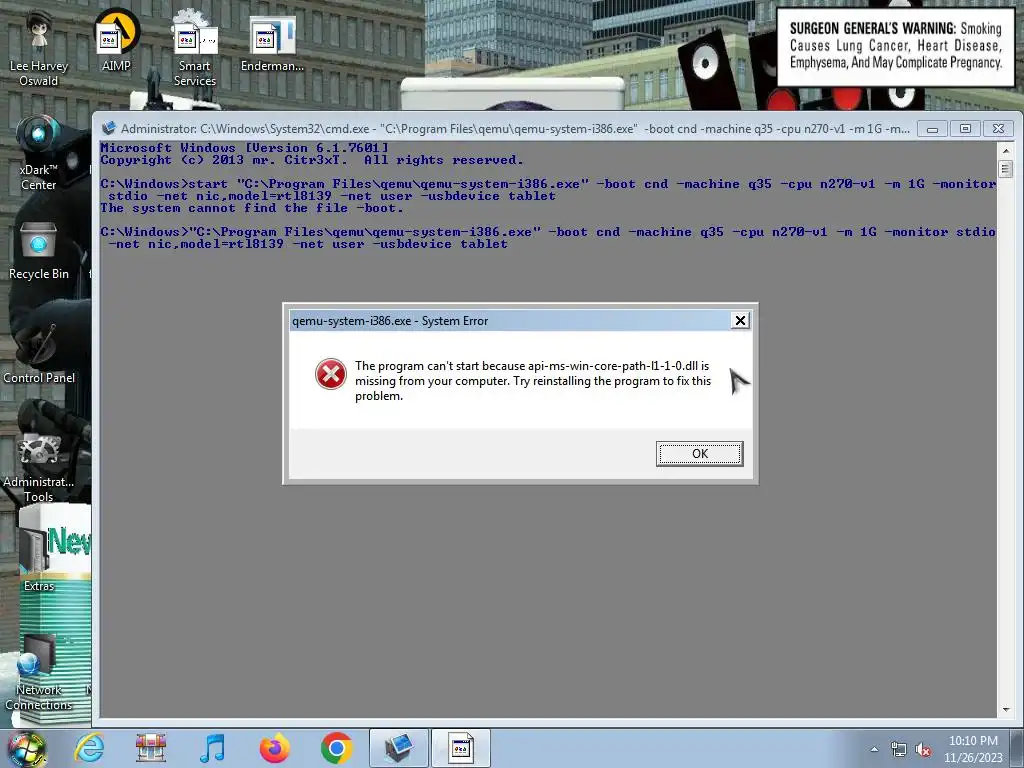Open the store-style taskbar icon
The image size is (1024, 768).
pos(151,748)
